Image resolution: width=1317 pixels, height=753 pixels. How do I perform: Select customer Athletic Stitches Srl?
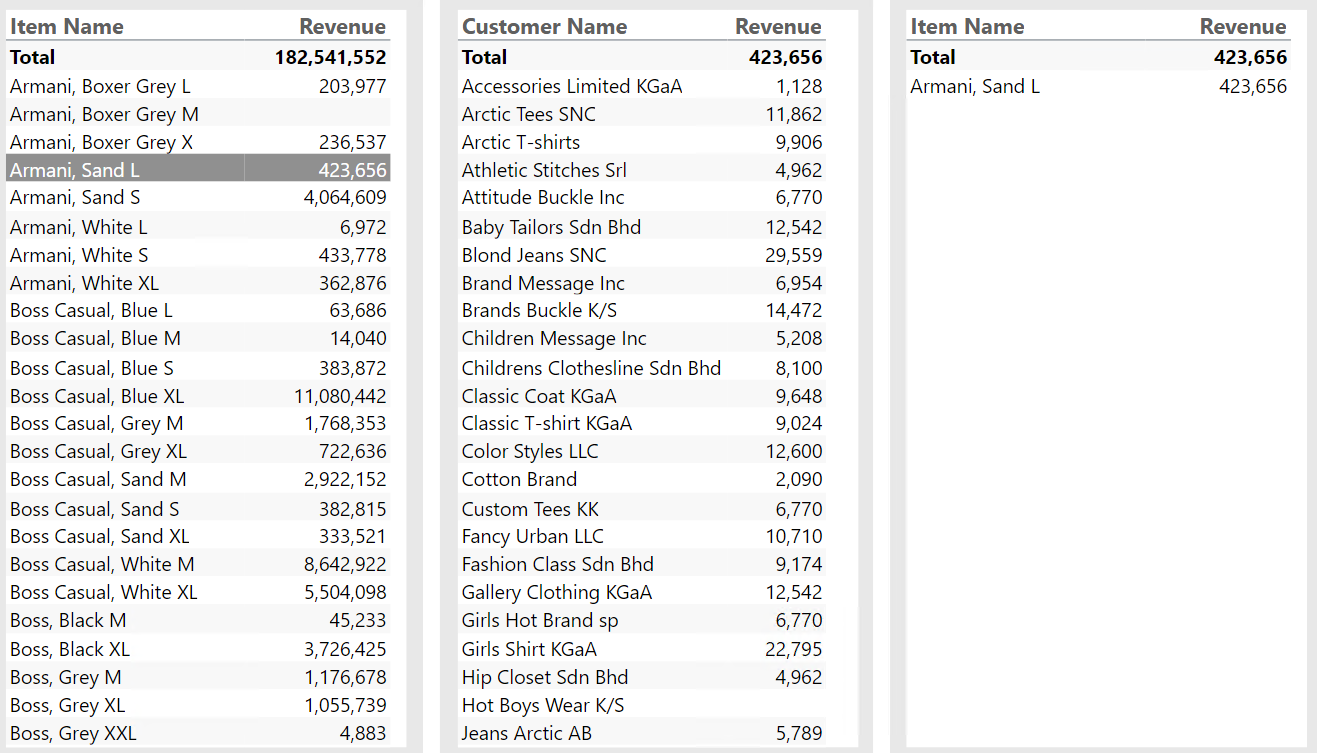pos(545,170)
